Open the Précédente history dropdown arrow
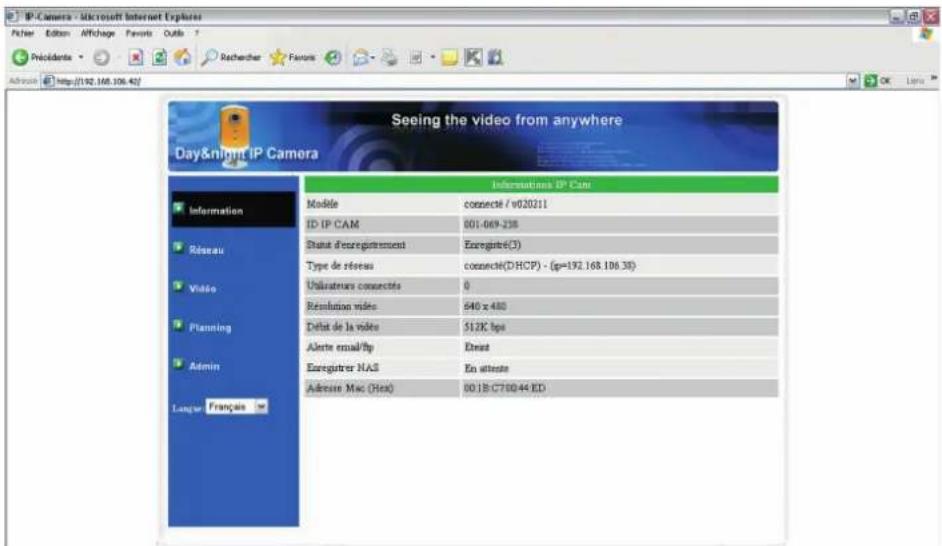Screen dimensions: 942x546 tap(81, 58)
